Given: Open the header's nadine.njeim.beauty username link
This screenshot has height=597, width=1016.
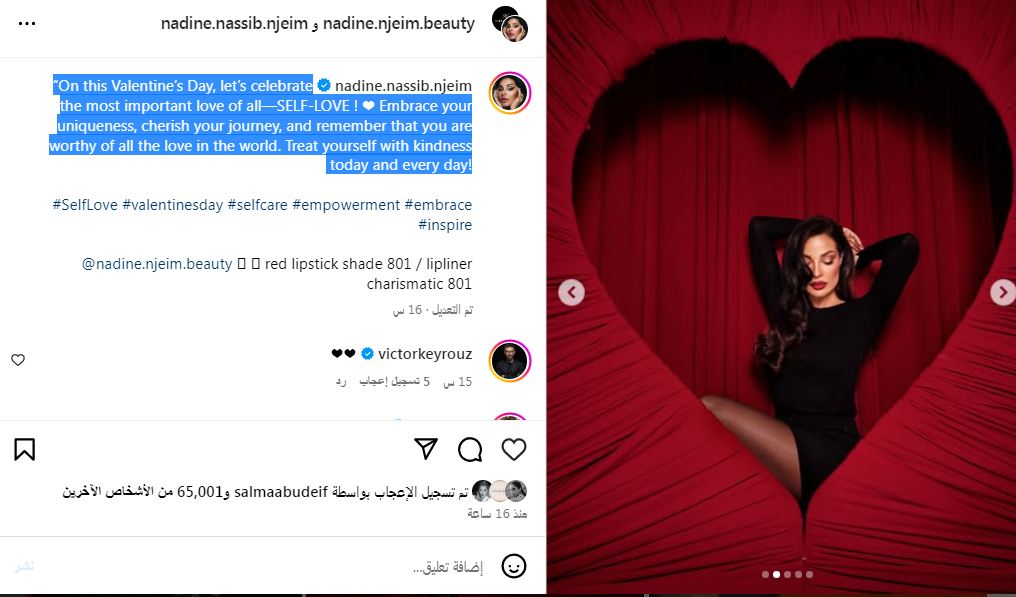Looking at the screenshot, I should 399,23.
